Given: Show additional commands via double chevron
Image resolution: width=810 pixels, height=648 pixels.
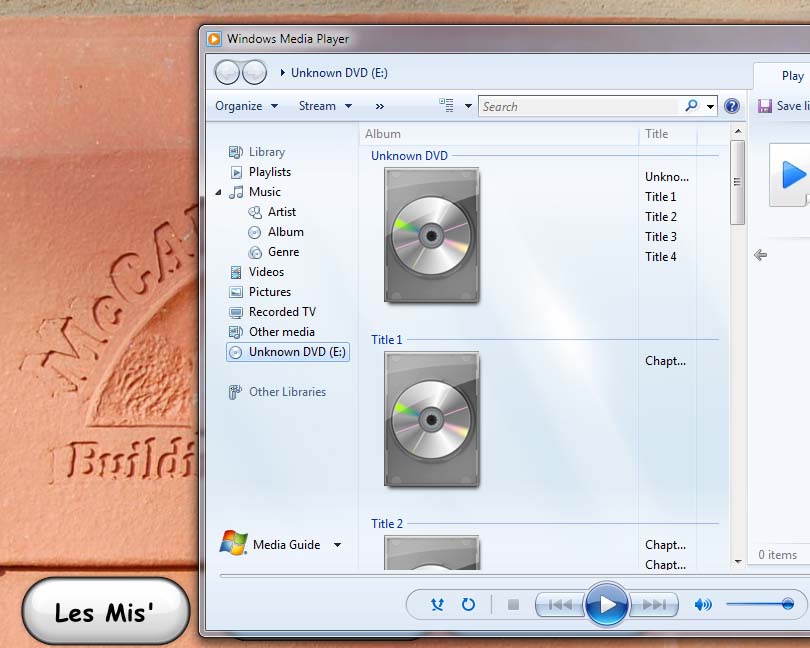Looking at the screenshot, I should pos(380,106).
